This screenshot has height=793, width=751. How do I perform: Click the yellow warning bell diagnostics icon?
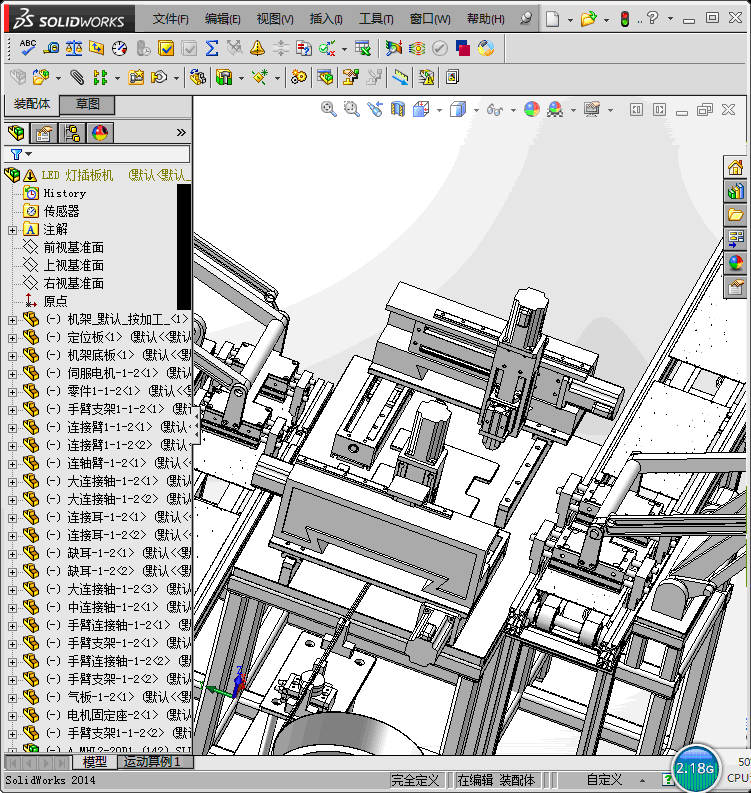(x=257, y=48)
